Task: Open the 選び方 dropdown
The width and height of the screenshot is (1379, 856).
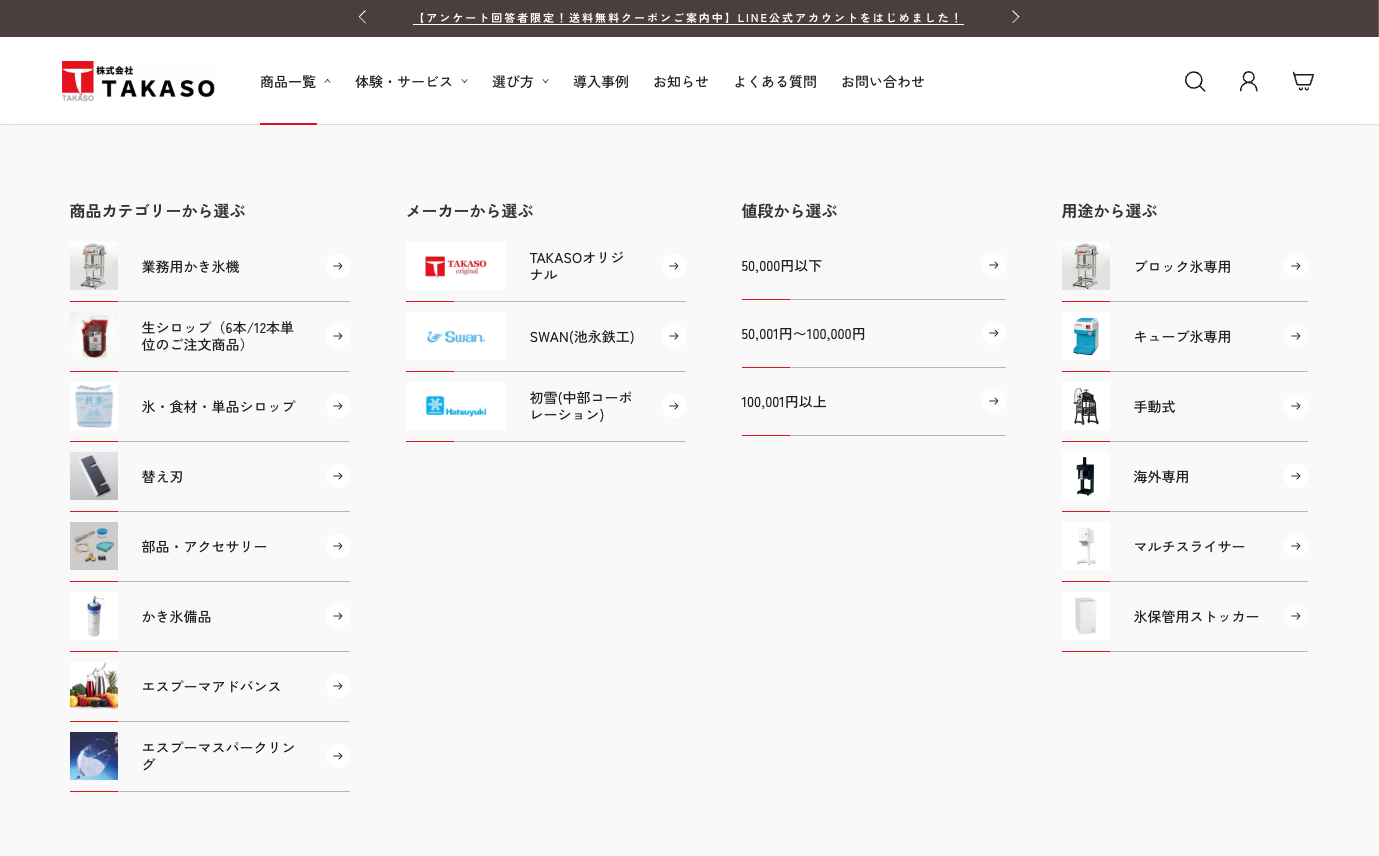Action: (x=520, y=81)
